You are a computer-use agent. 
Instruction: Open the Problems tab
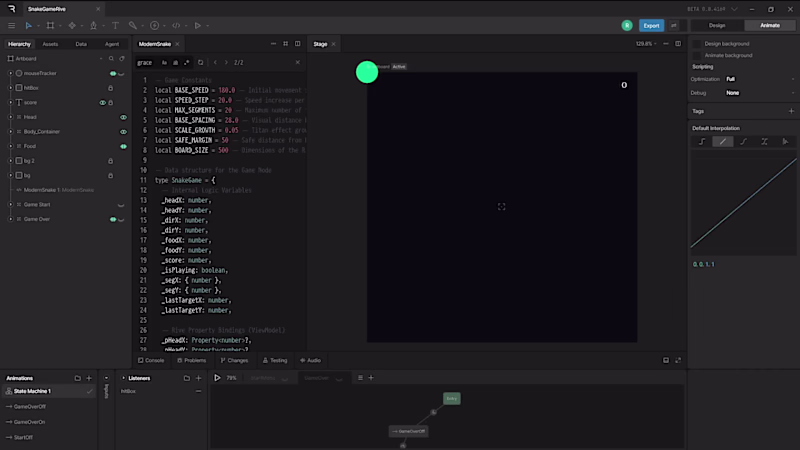[192, 360]
